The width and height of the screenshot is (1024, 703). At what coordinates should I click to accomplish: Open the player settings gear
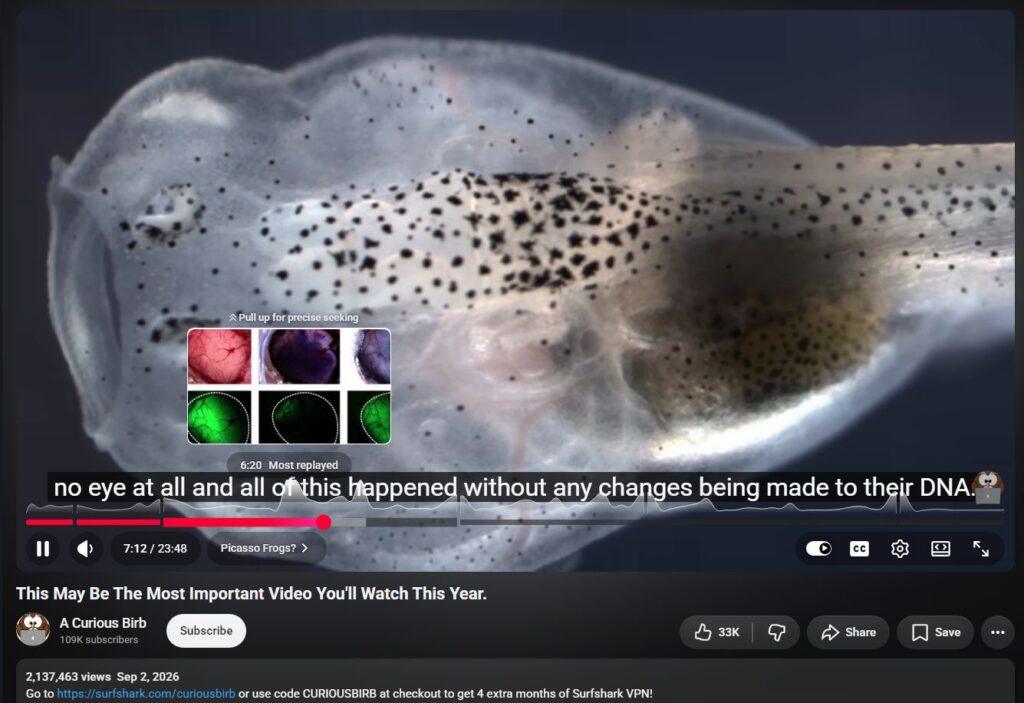click(x=899, y=549)
